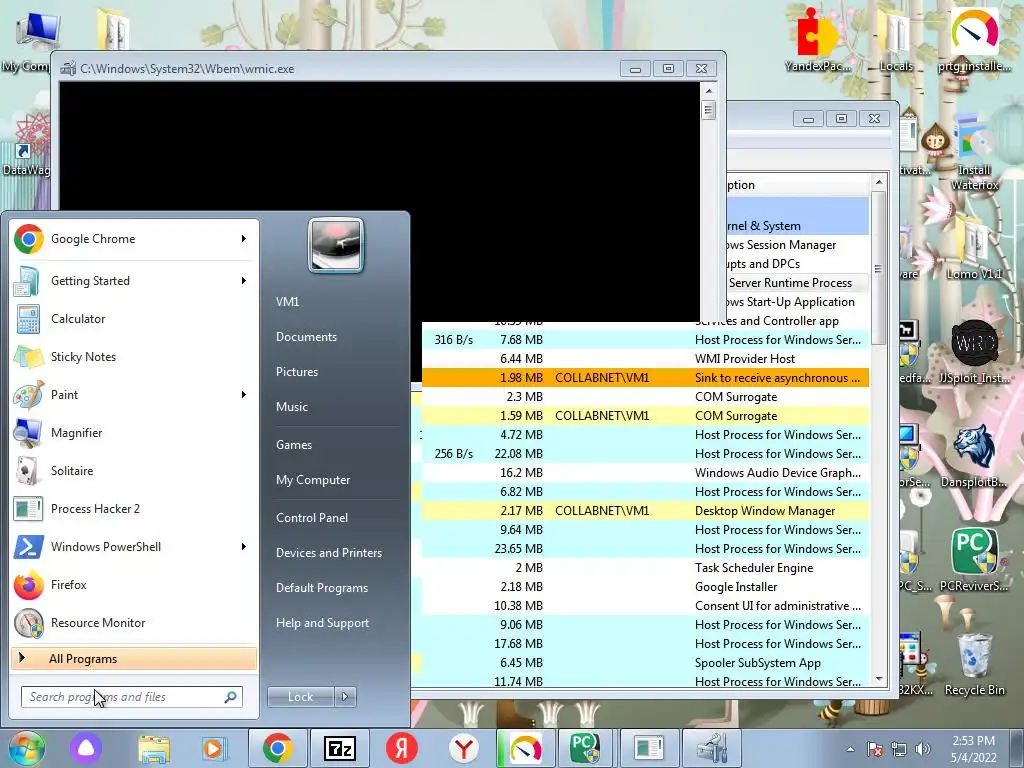Switch to Process Hacker taskbar button

click(648, 748)
